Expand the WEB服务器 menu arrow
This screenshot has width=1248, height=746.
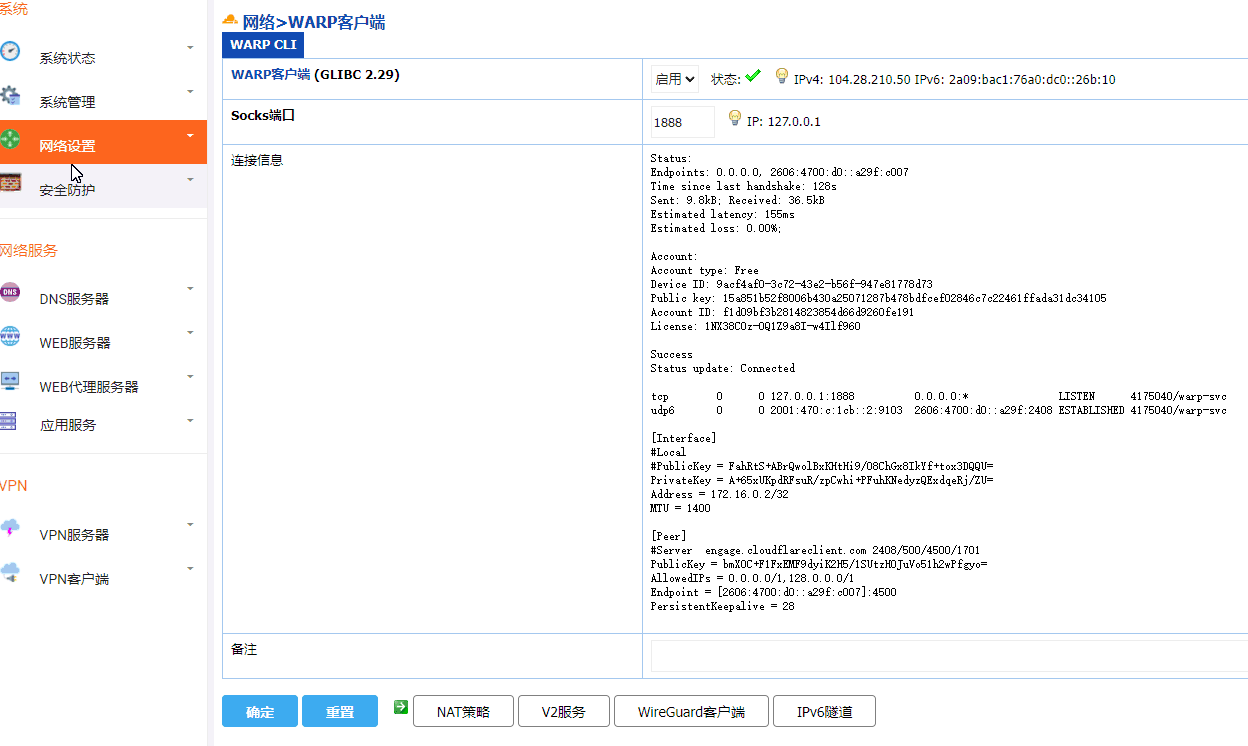[x=190, y=333]
